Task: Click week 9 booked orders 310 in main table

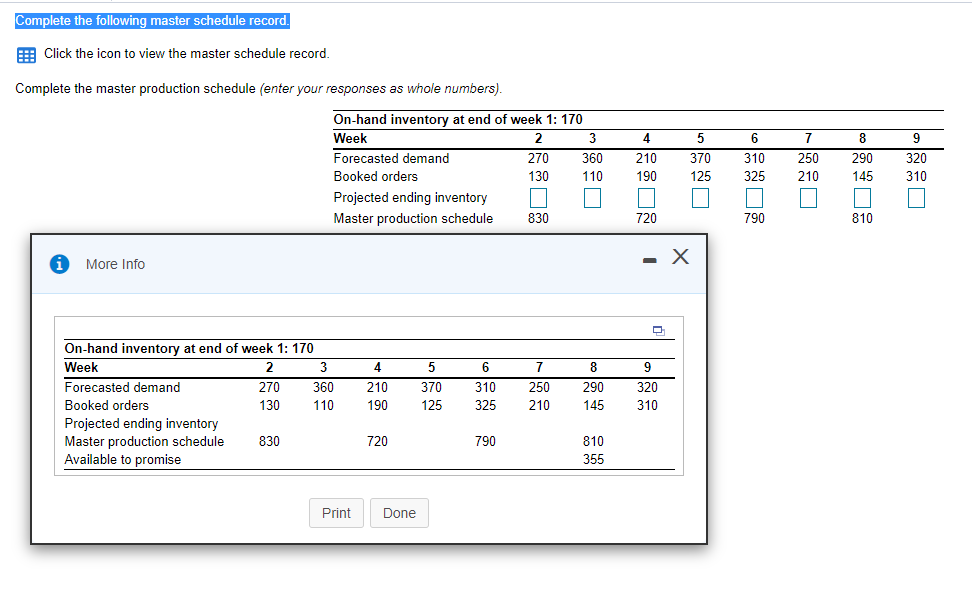Action: point(916,177)
